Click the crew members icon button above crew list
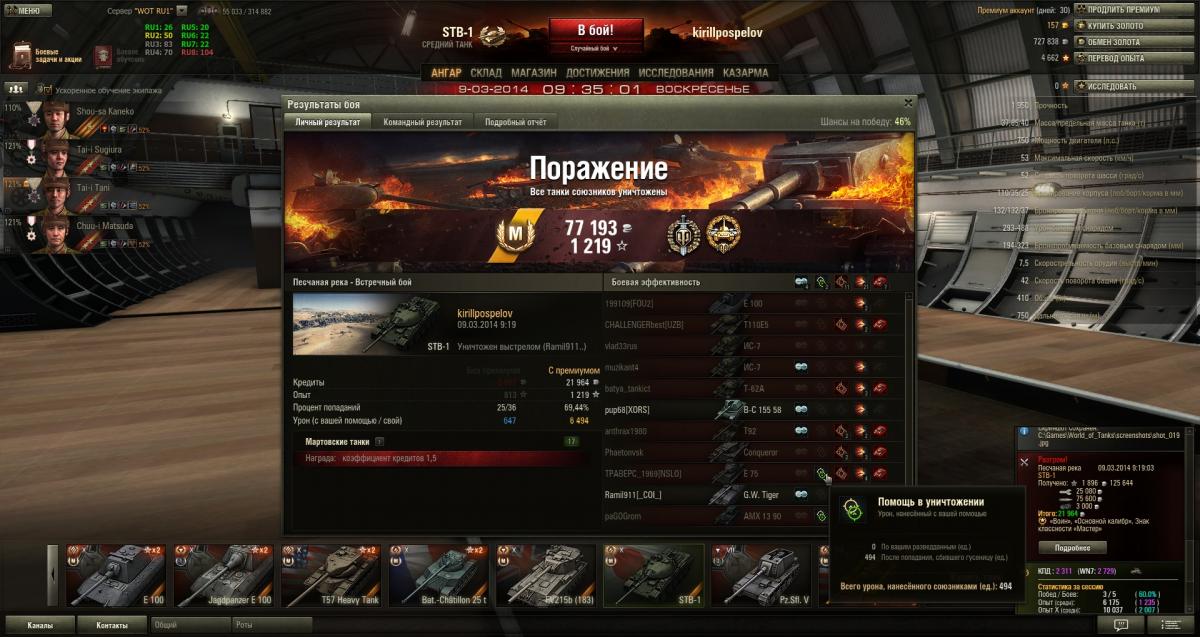 pos(15,88)
